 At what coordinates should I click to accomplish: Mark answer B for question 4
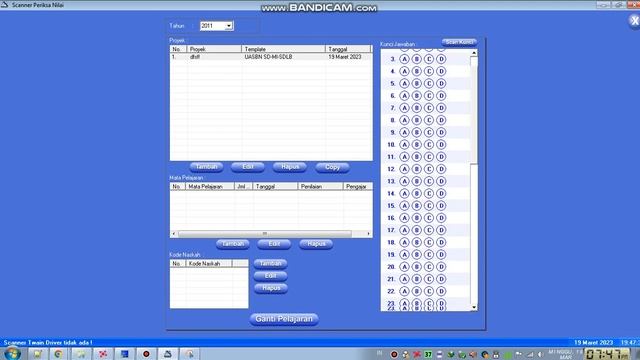(416, 71)
